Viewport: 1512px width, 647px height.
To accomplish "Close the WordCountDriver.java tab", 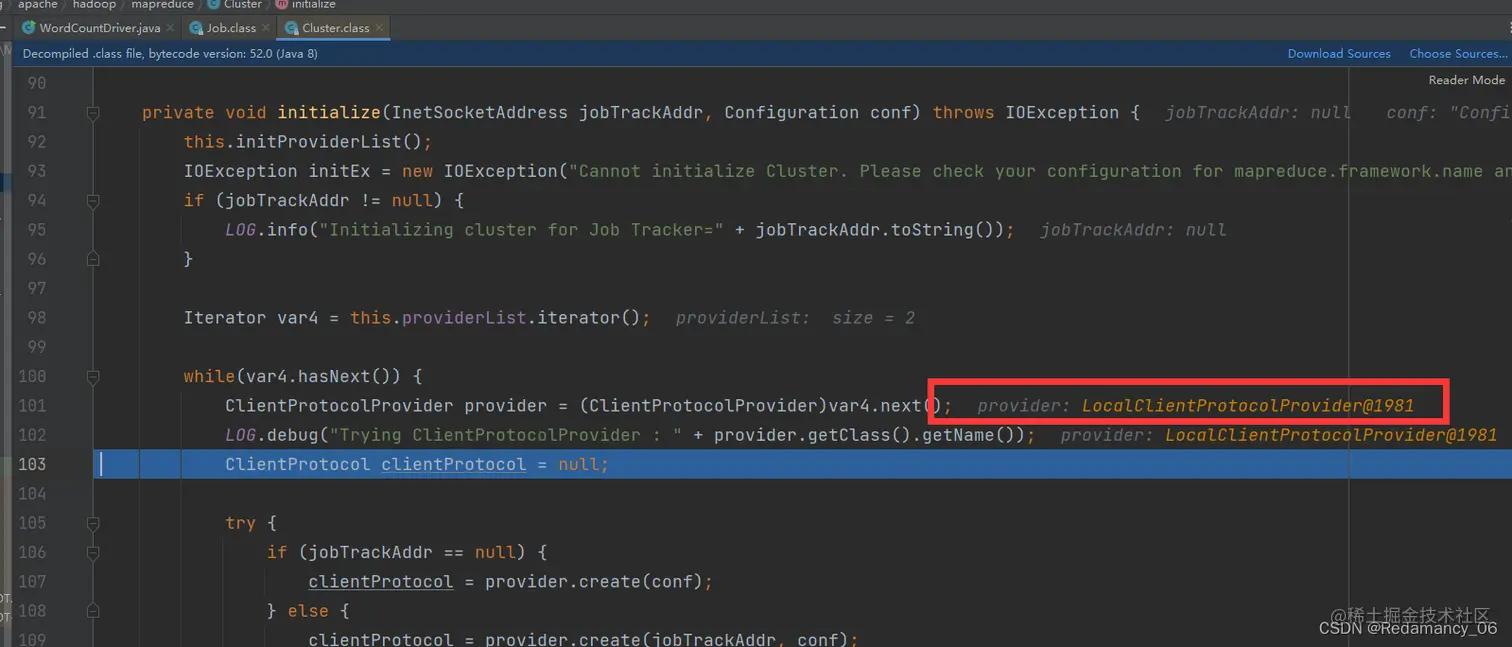I will tap(170, 28).
